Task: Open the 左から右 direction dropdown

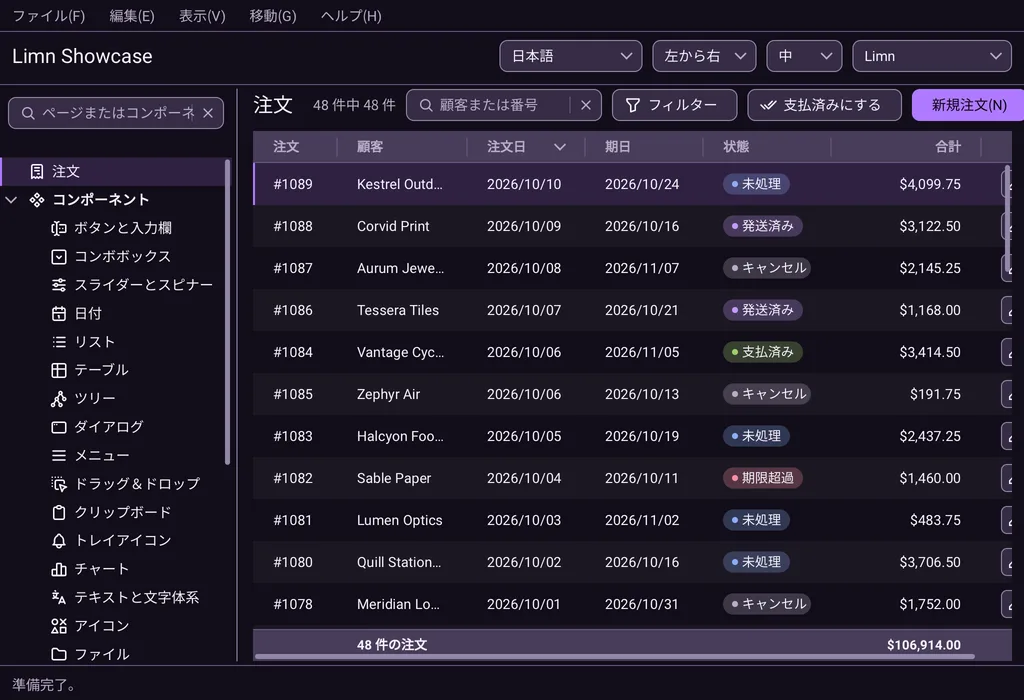Action: [x=704, y=56]
